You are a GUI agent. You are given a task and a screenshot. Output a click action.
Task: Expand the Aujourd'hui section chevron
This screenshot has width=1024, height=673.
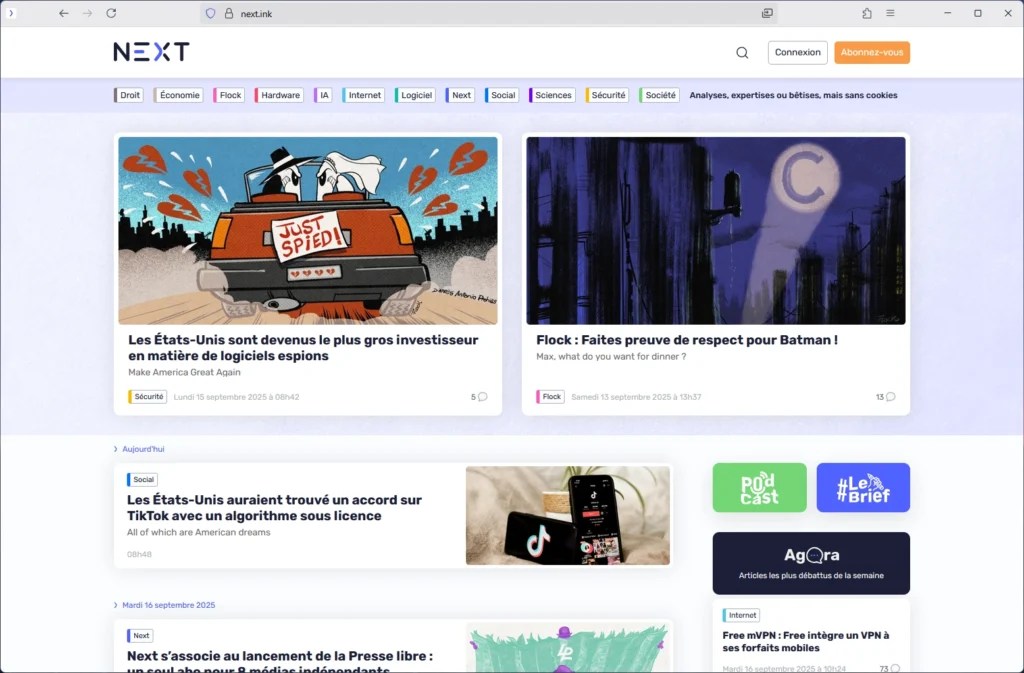pos(116,449)
